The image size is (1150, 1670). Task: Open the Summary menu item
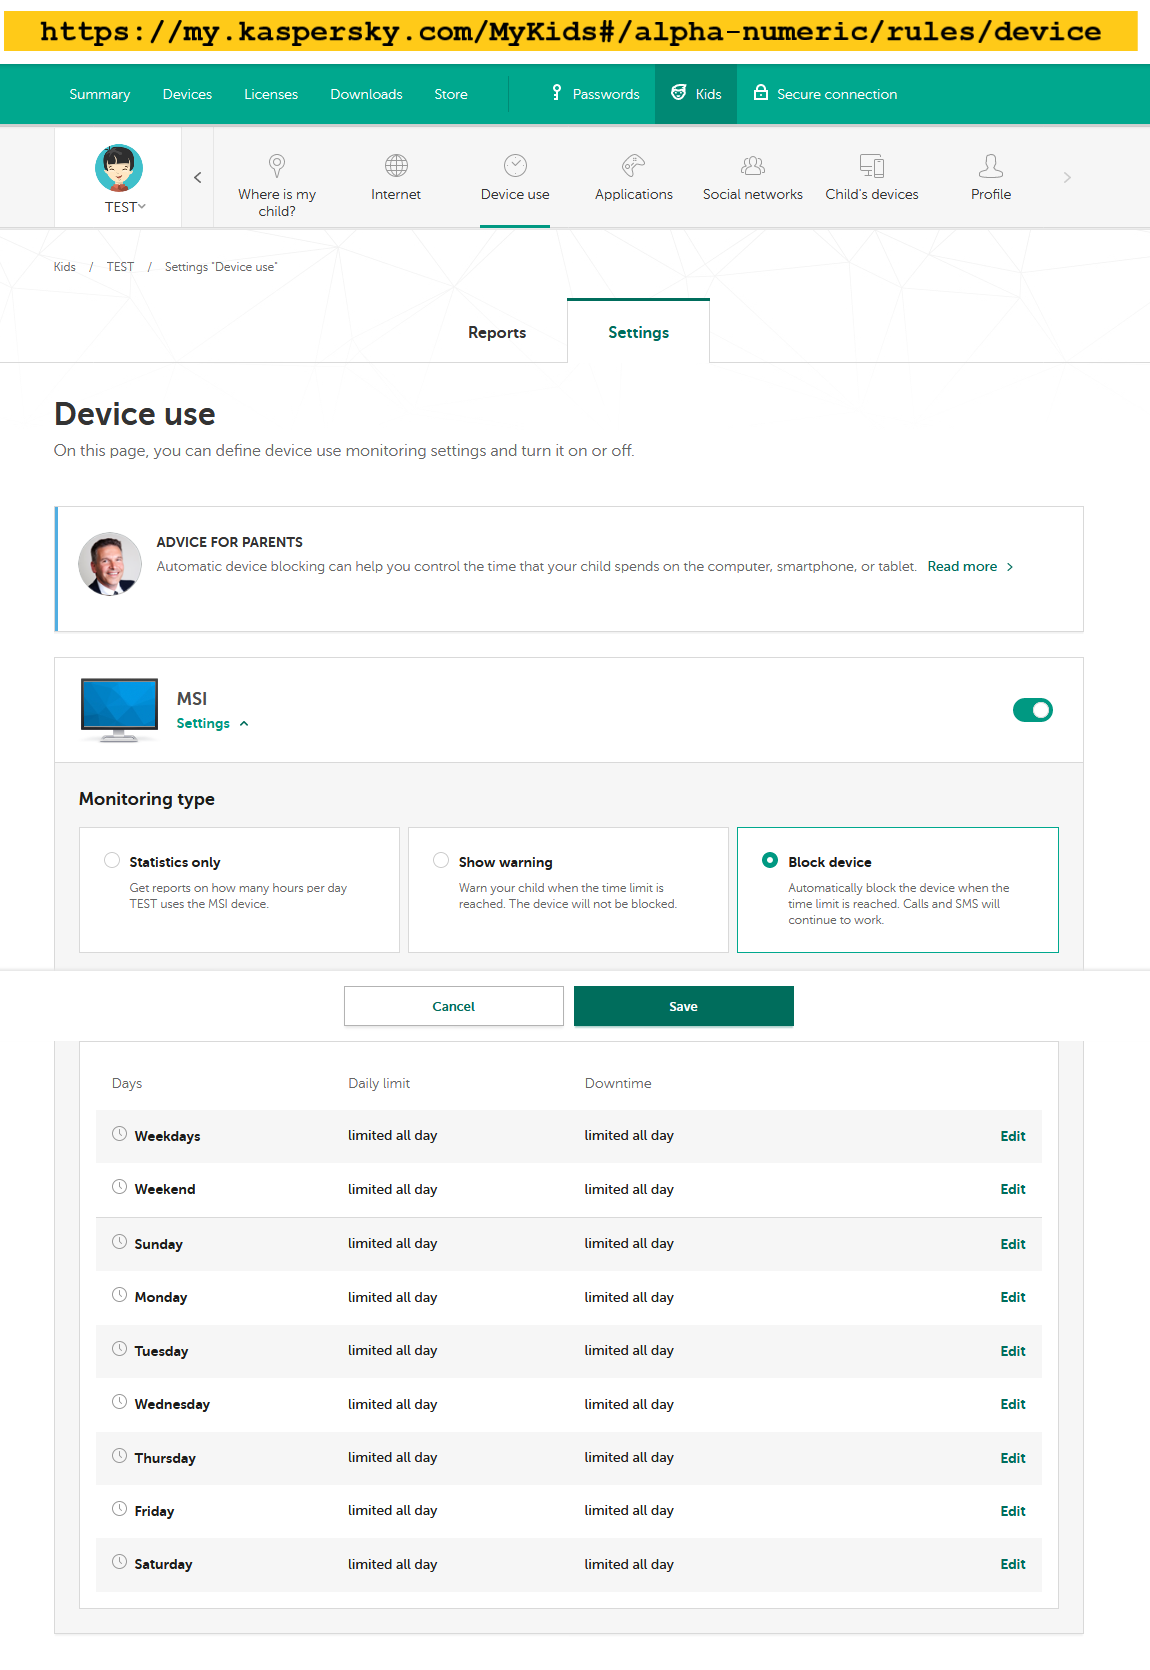tap(100, 94)
